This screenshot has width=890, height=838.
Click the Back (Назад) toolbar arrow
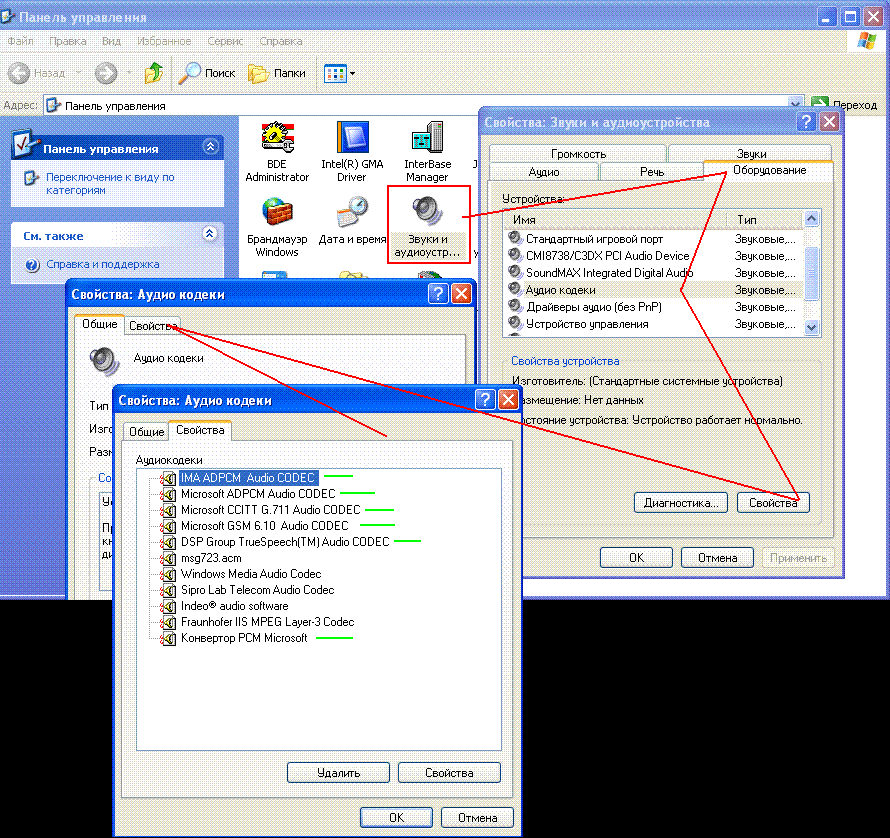(19, 73)
